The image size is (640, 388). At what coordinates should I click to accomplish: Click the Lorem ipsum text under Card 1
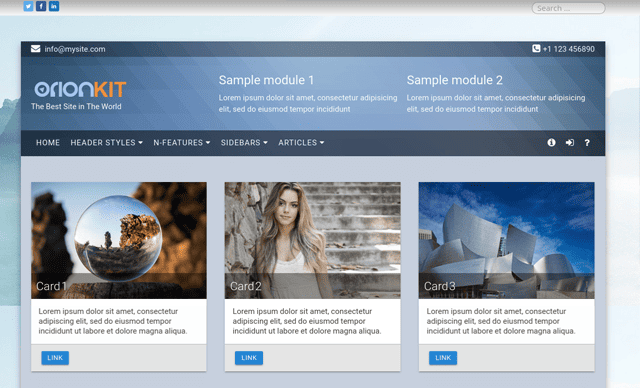pyautogui.click(x=113, y=321)
